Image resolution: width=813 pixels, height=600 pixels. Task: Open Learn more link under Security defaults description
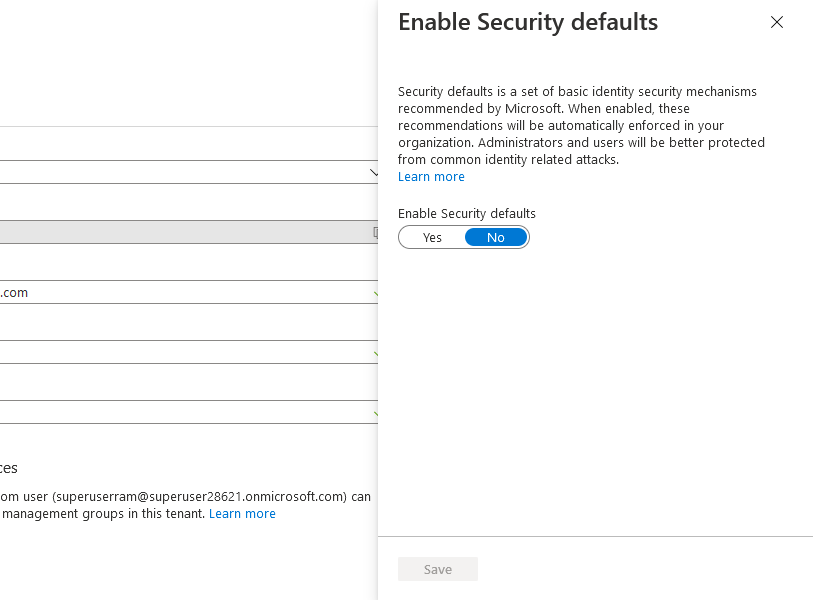point(431,177)
